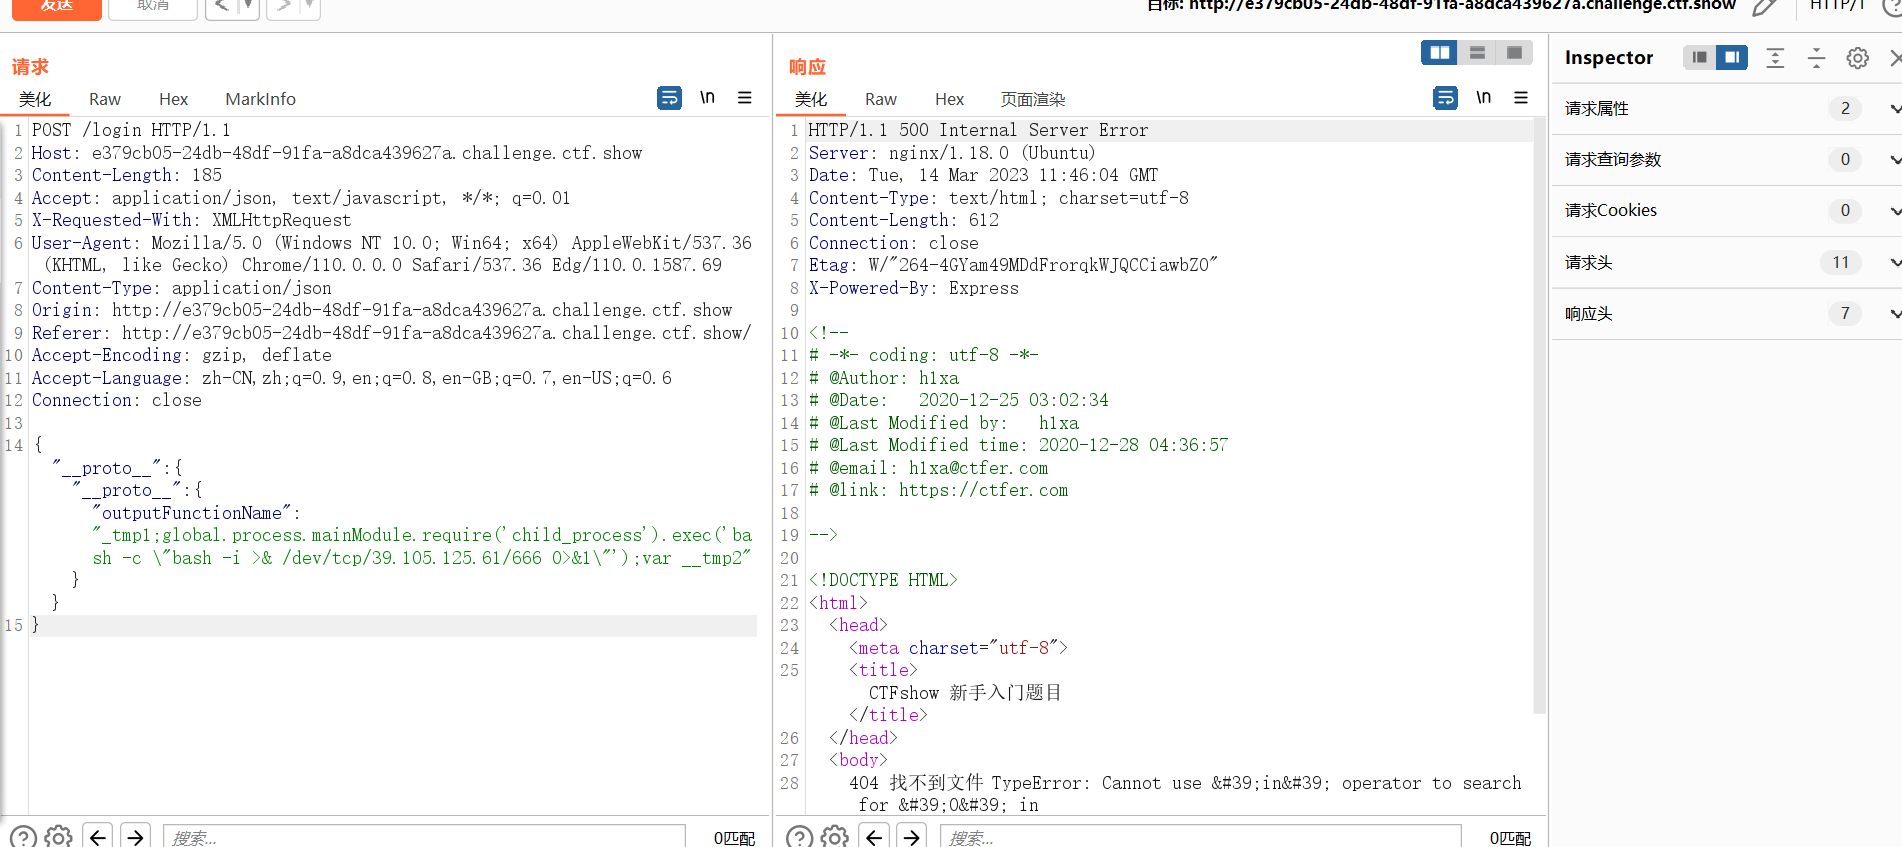The image size is (1902, 847).
Task: Click the request 'Connection: close' header
Action: [117, 400]
